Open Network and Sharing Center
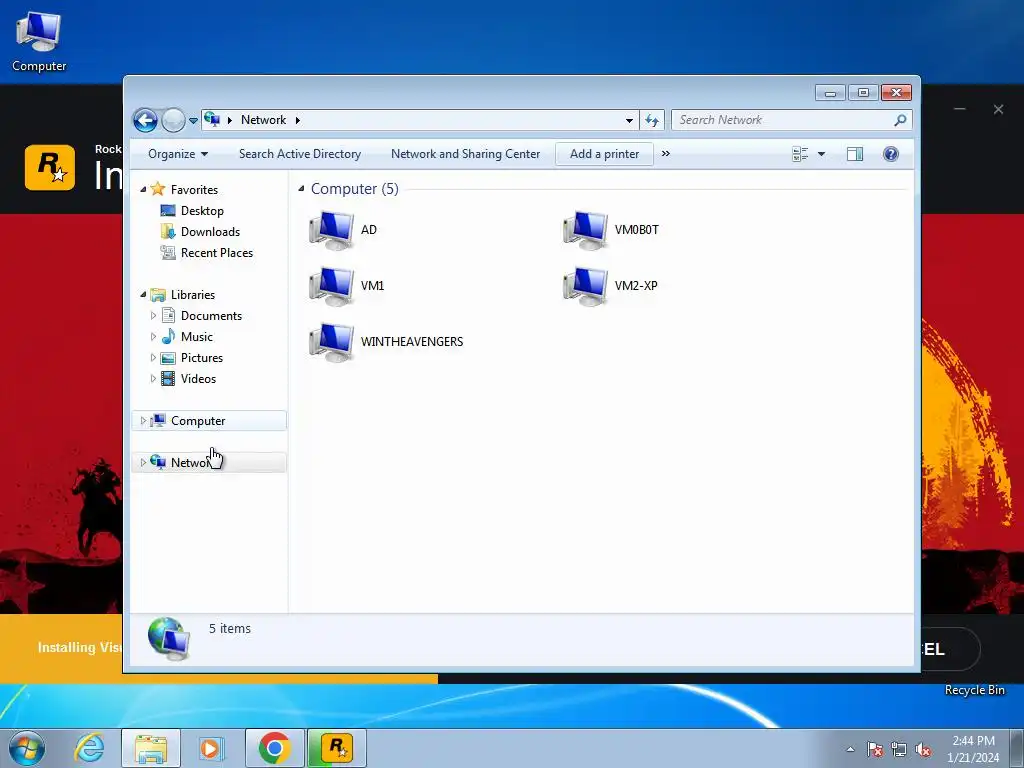The image size is (1024, 768). point(466,154)
